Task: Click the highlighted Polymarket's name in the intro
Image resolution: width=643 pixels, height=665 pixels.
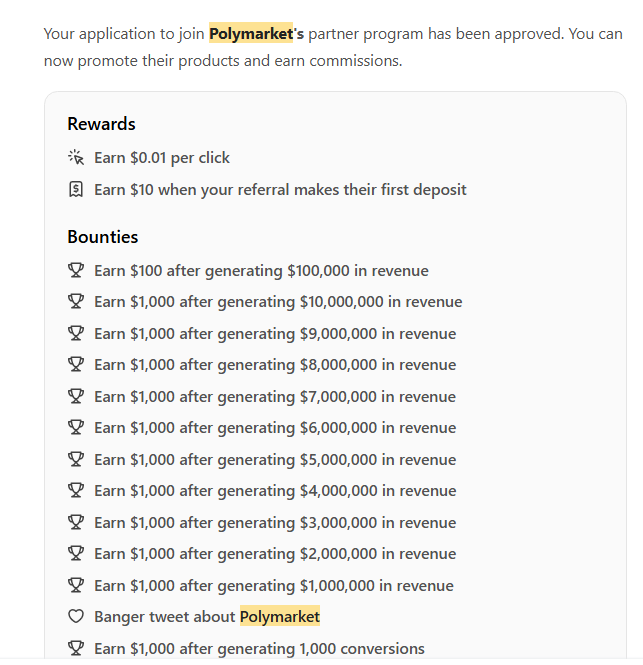Action: (256, 34)
